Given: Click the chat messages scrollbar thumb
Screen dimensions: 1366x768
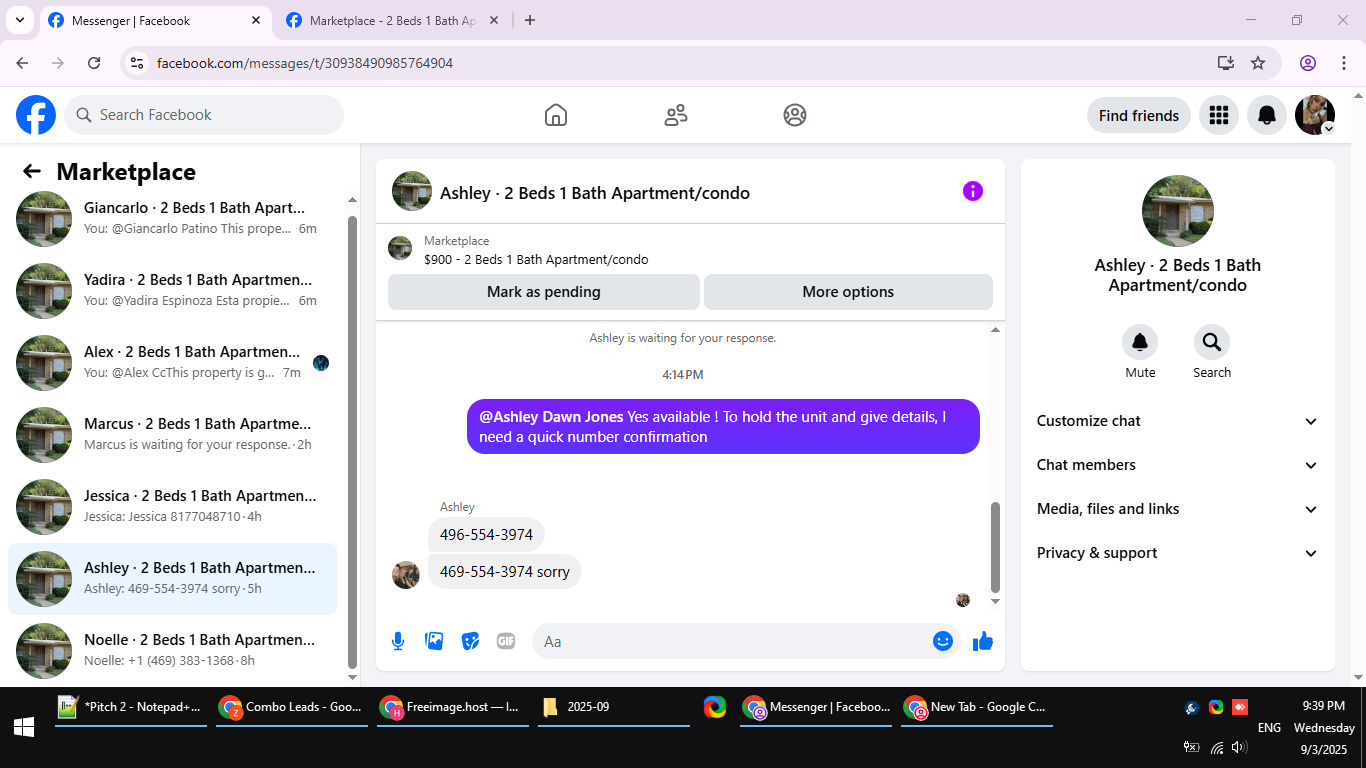Looking at the screenshot, I should [x=995, y=547].
